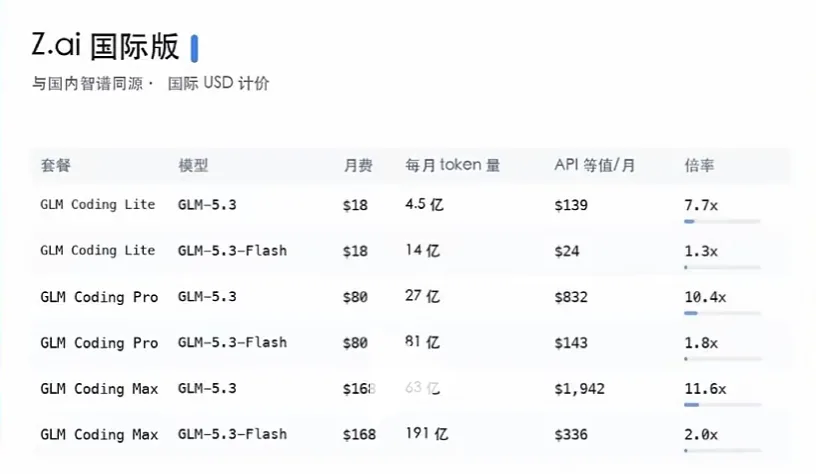
Task: Click the 倍率 column header
Action: 699,165
